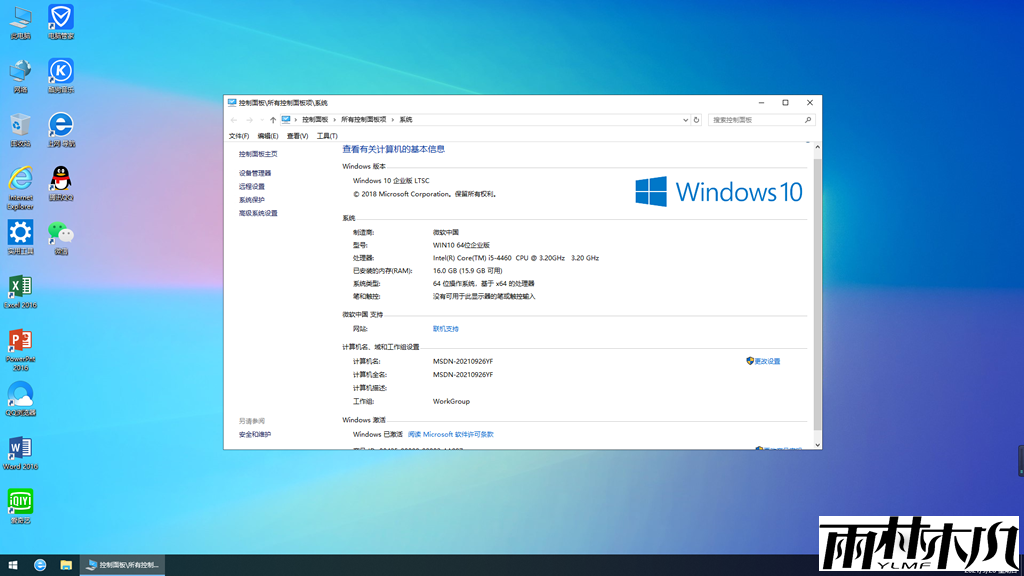Open the 酷狗音乐 blue K icon

click(61, 76)
